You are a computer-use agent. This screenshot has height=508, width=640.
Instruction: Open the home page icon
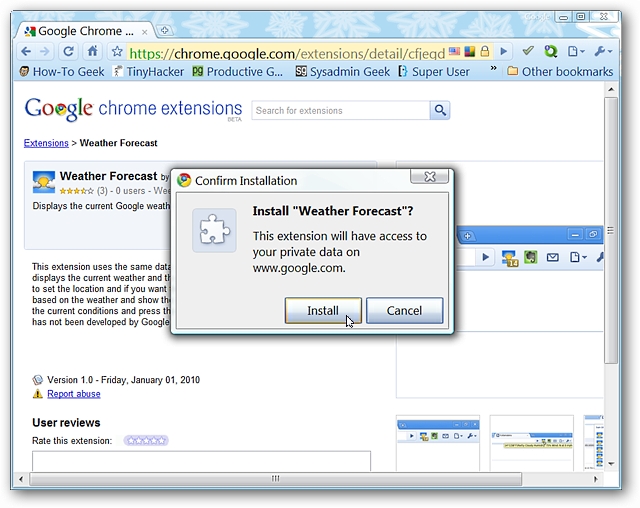[93, 51]
